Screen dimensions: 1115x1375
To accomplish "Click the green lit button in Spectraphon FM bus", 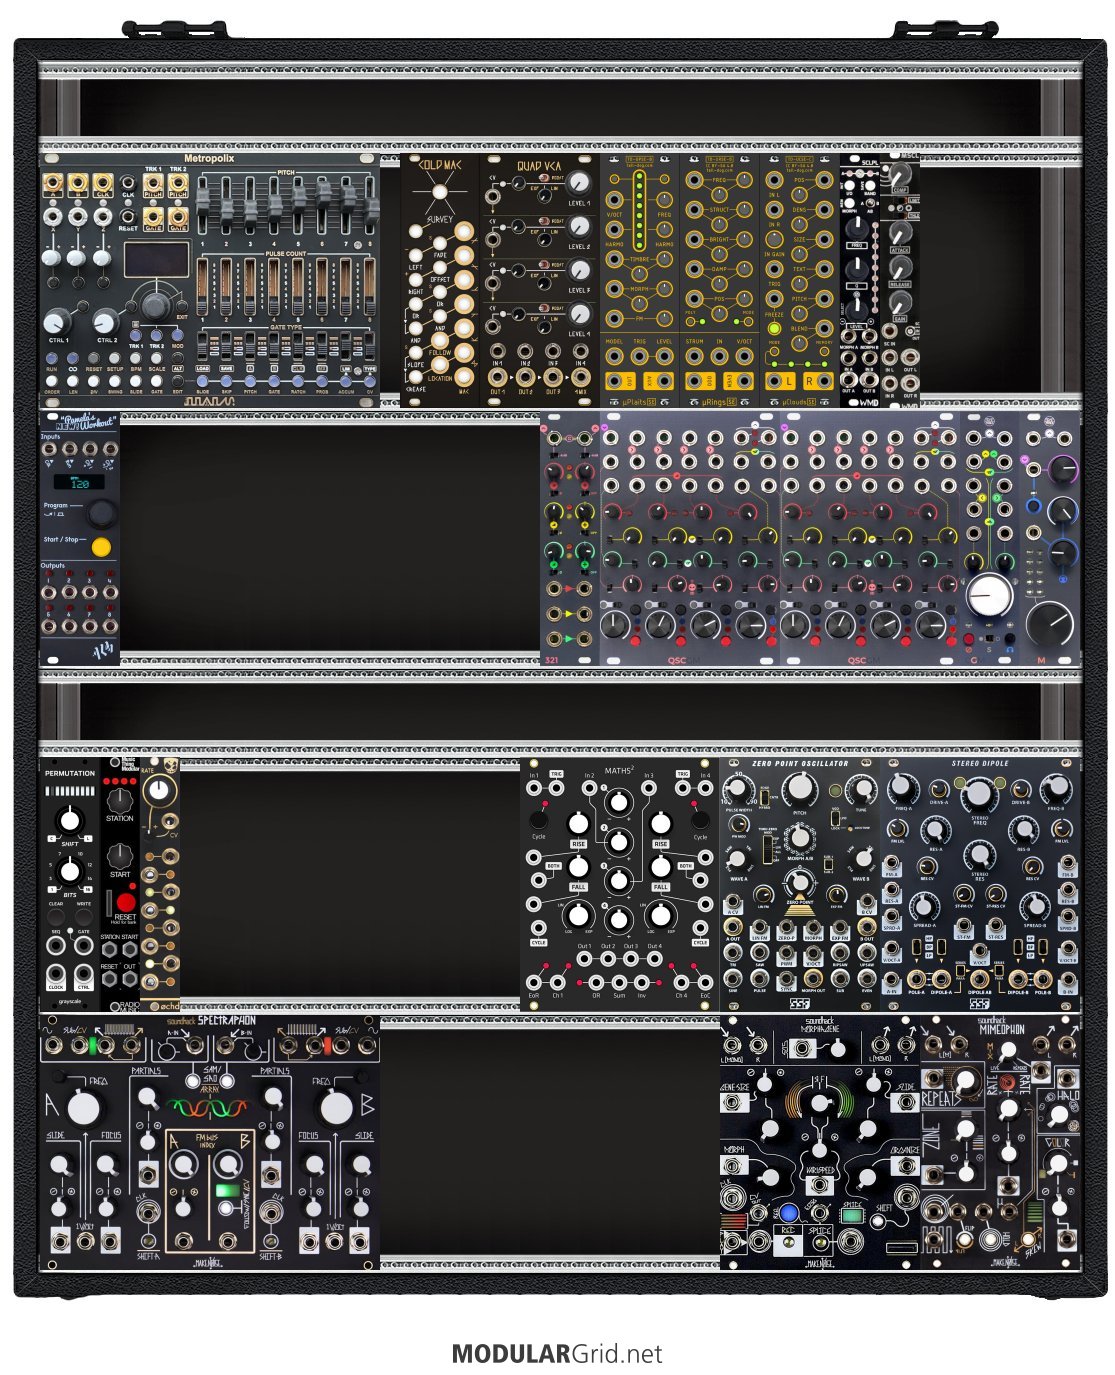I will [x=228, y=1190].
